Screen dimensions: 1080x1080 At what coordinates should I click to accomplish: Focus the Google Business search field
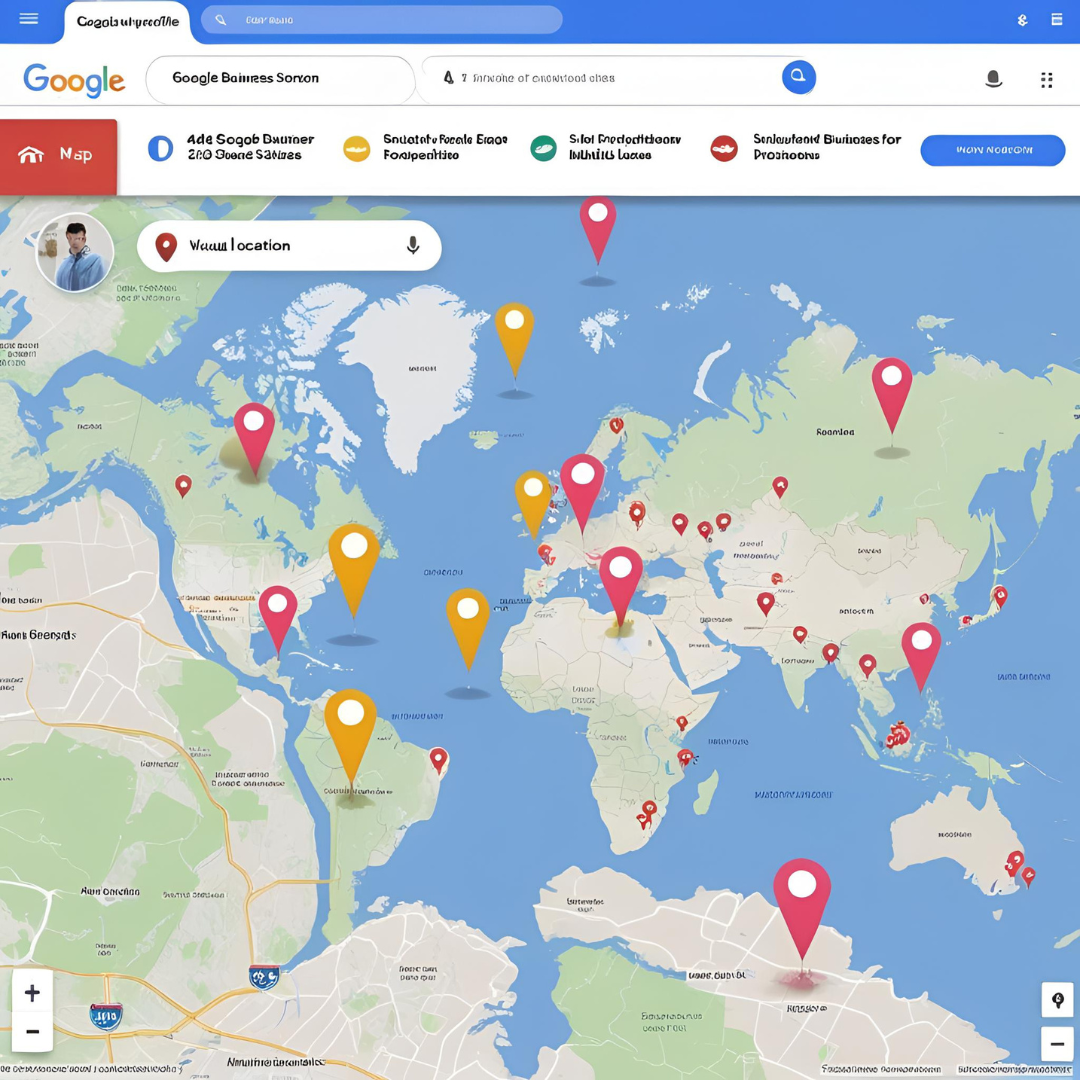click(x=280, y=79)
